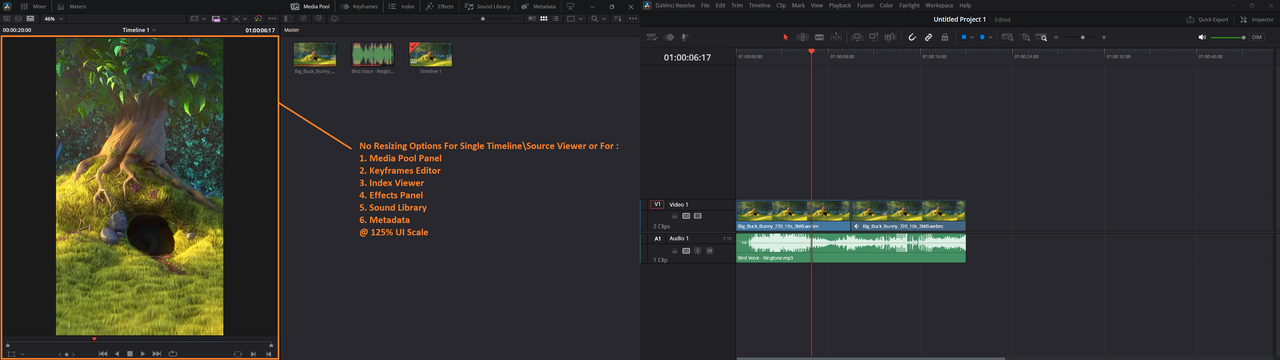The height and width of the screenshot is (360, 1280).
Task: Toggle the DIM audio button
Action: pyautogui.click(x=1257, y=37)
